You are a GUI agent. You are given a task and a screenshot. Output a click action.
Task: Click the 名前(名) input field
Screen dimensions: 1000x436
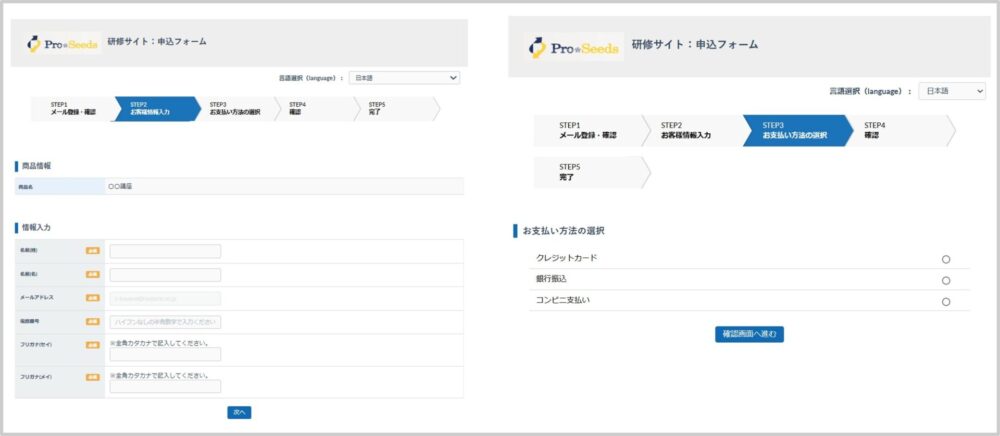165,275
